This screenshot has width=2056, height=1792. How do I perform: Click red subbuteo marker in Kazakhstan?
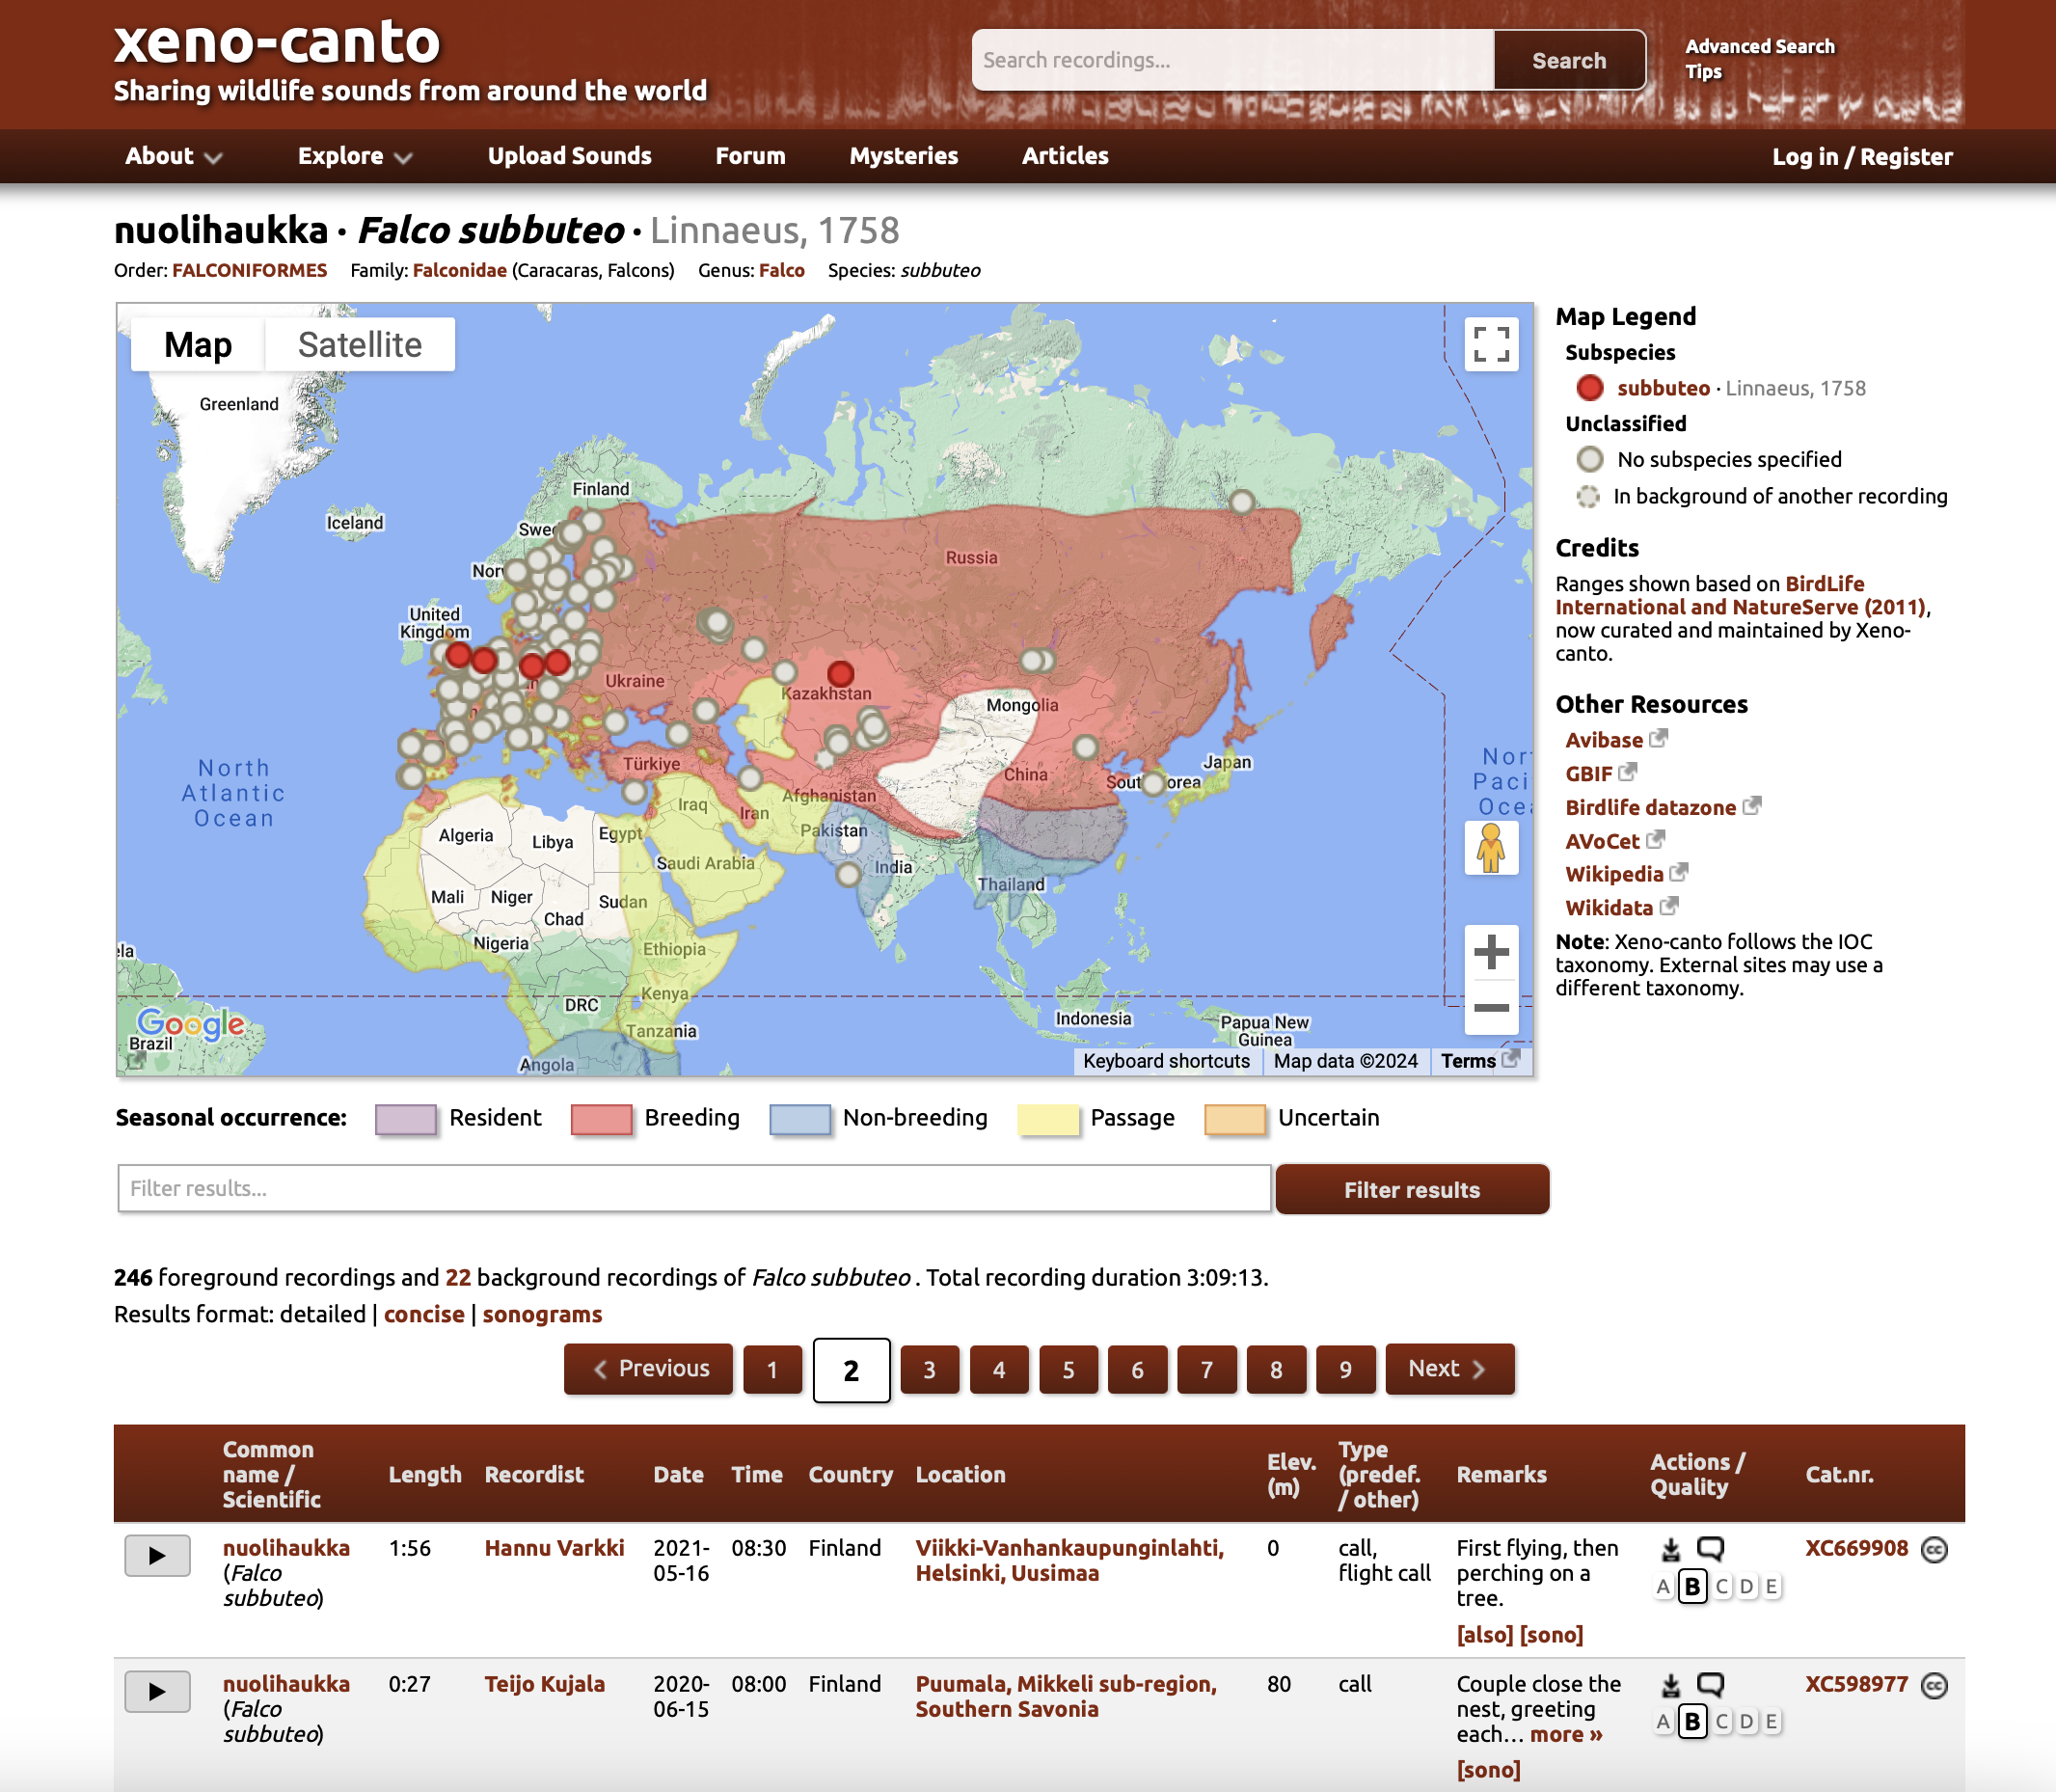click(841, 673)
